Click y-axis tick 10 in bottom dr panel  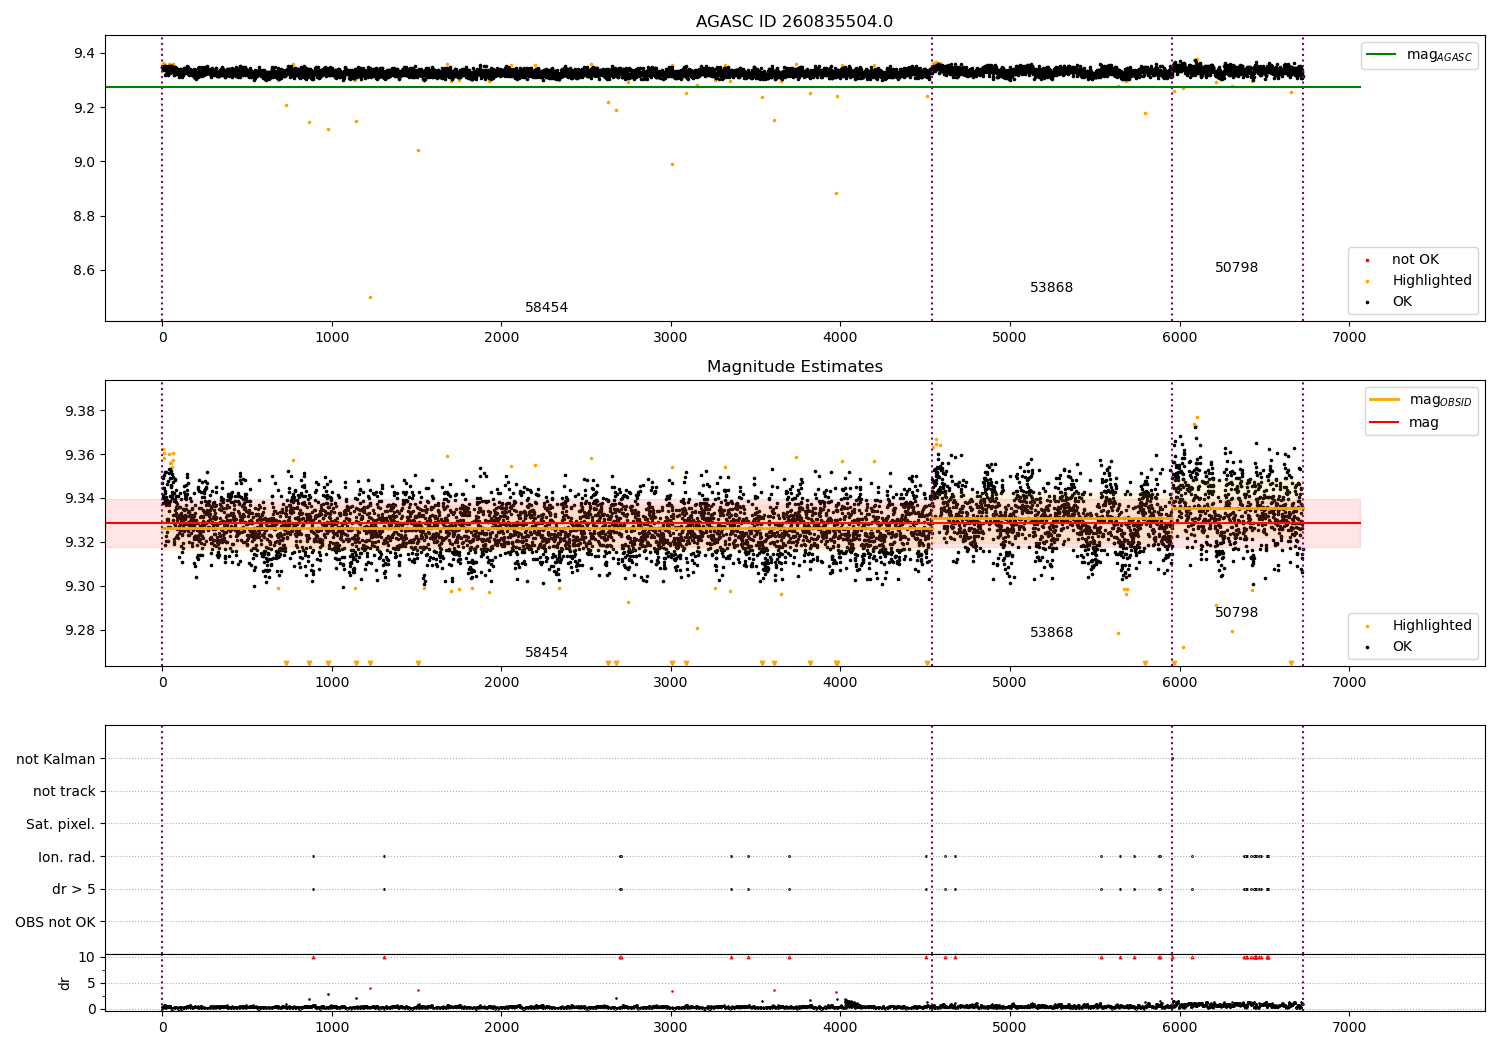[x=87, y=957]
